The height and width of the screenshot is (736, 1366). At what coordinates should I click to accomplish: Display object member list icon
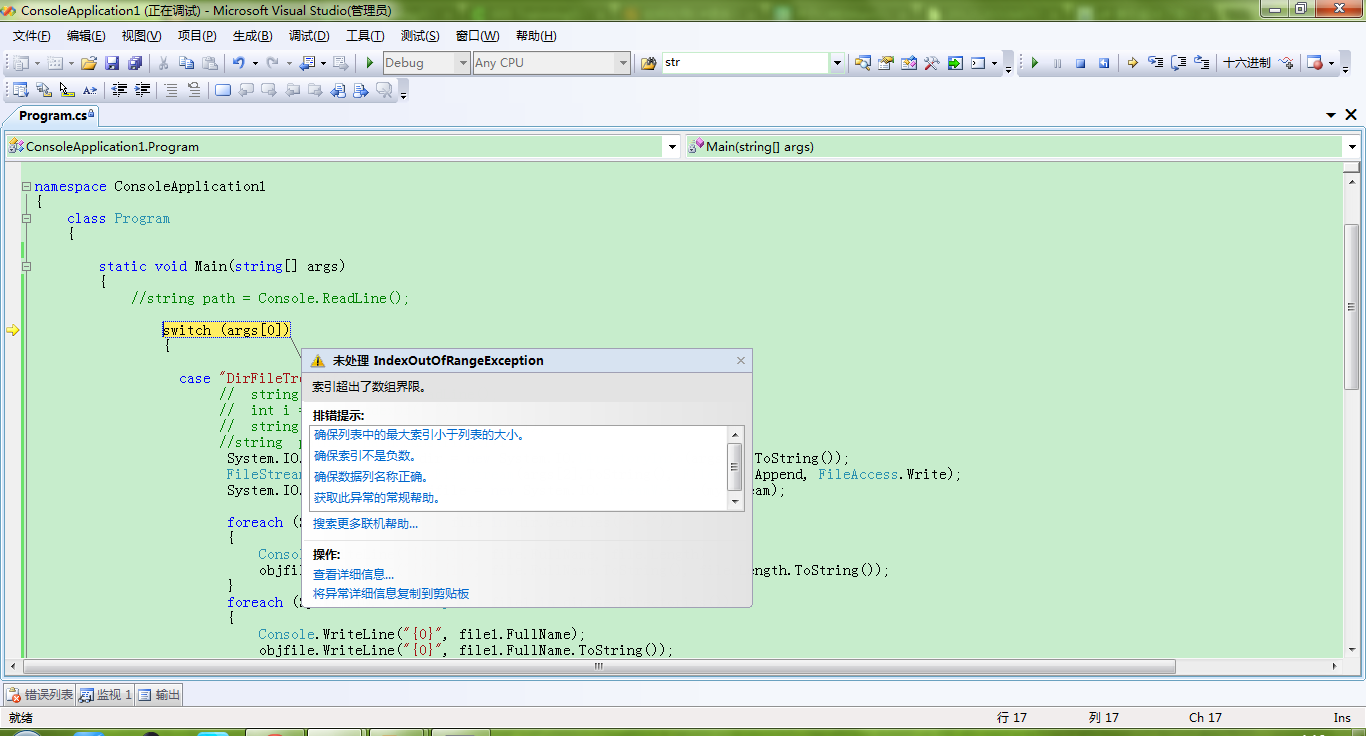click(20, 90)
